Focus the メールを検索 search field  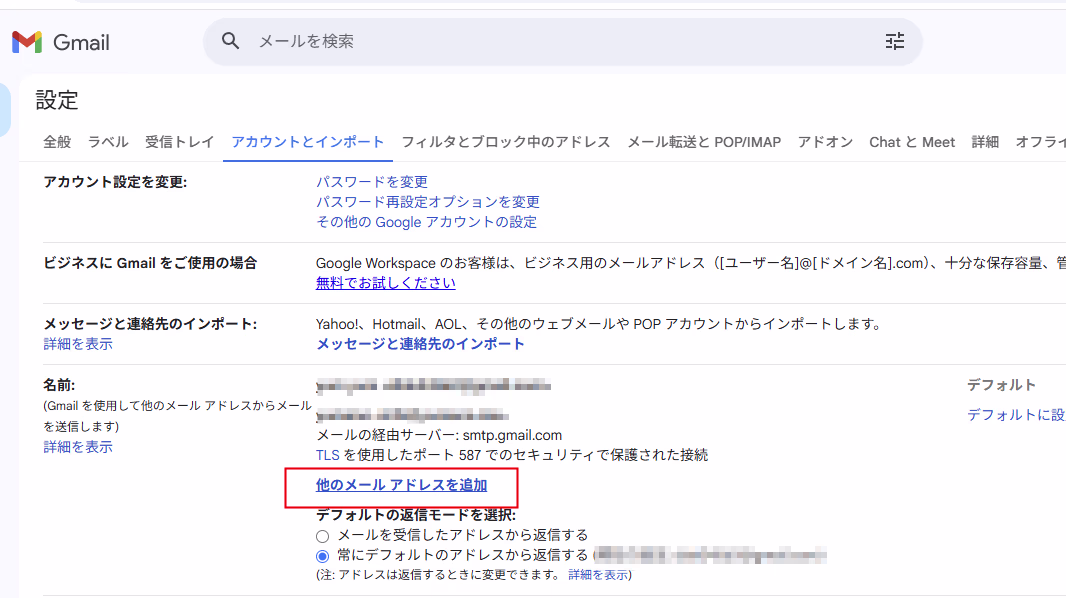pos(562,41)
